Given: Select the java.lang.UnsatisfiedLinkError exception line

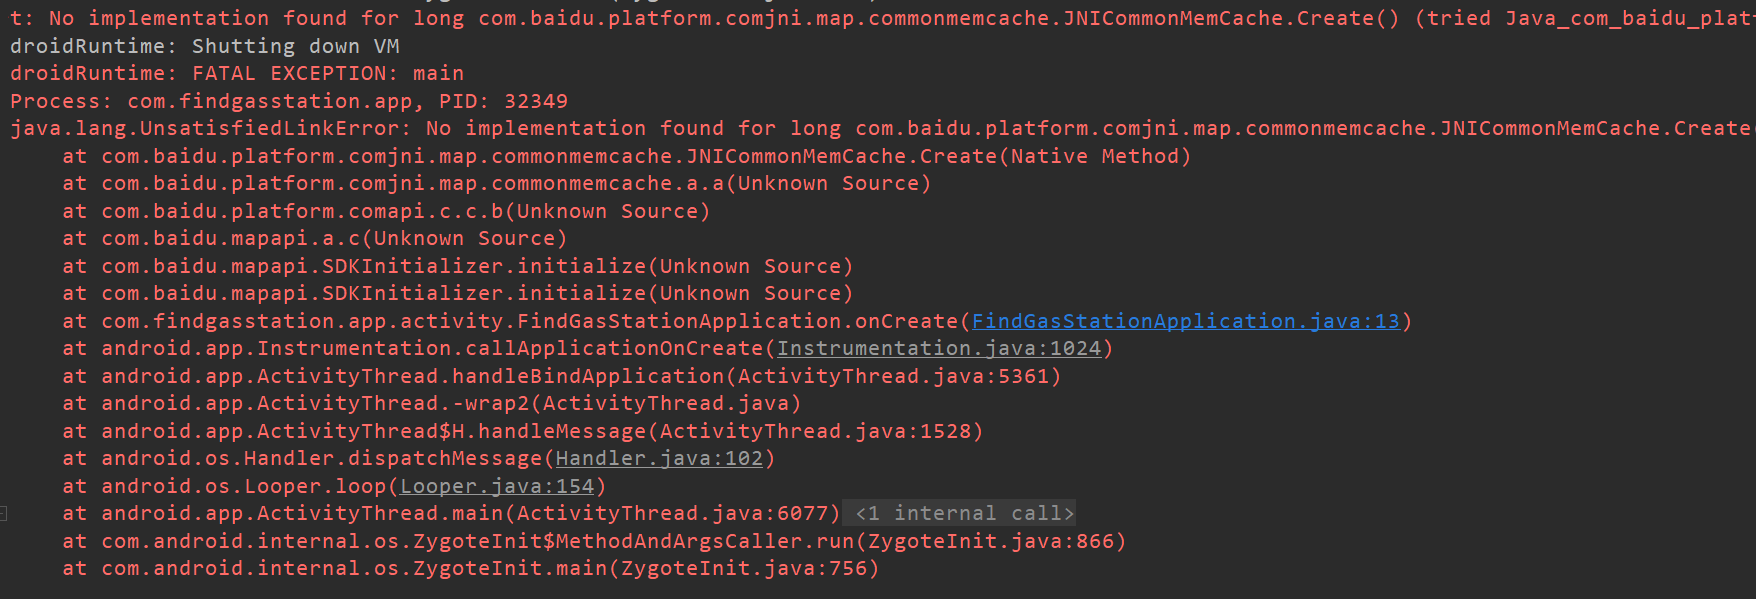Looking at the screenshot, I should [880, 128].
